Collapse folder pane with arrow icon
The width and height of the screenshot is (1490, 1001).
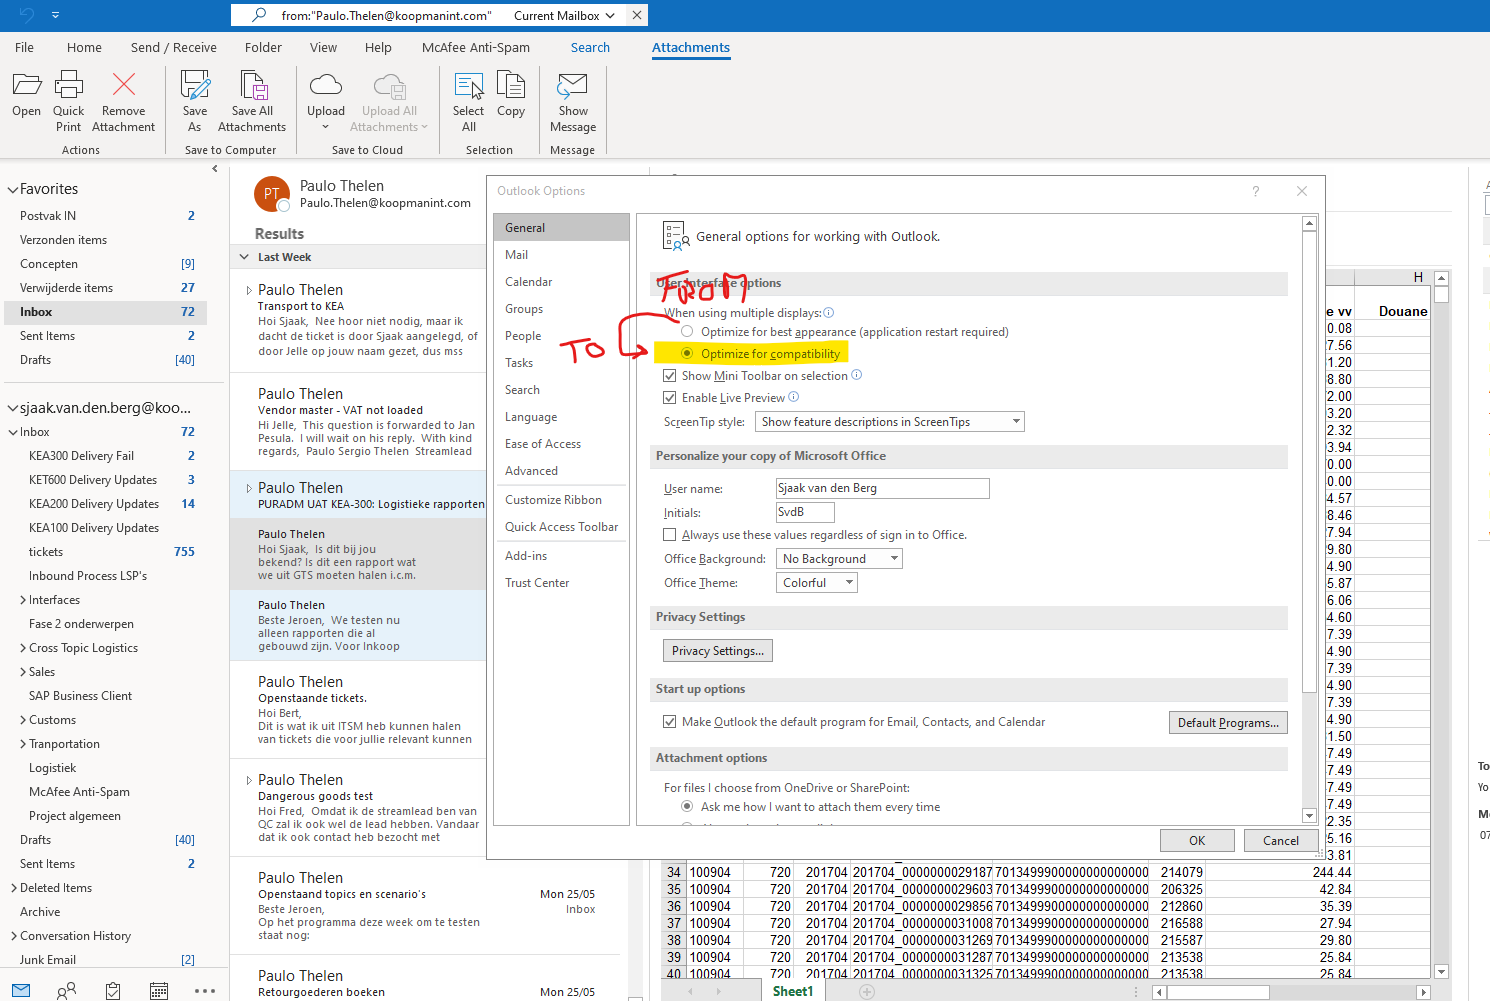(215, 169)
